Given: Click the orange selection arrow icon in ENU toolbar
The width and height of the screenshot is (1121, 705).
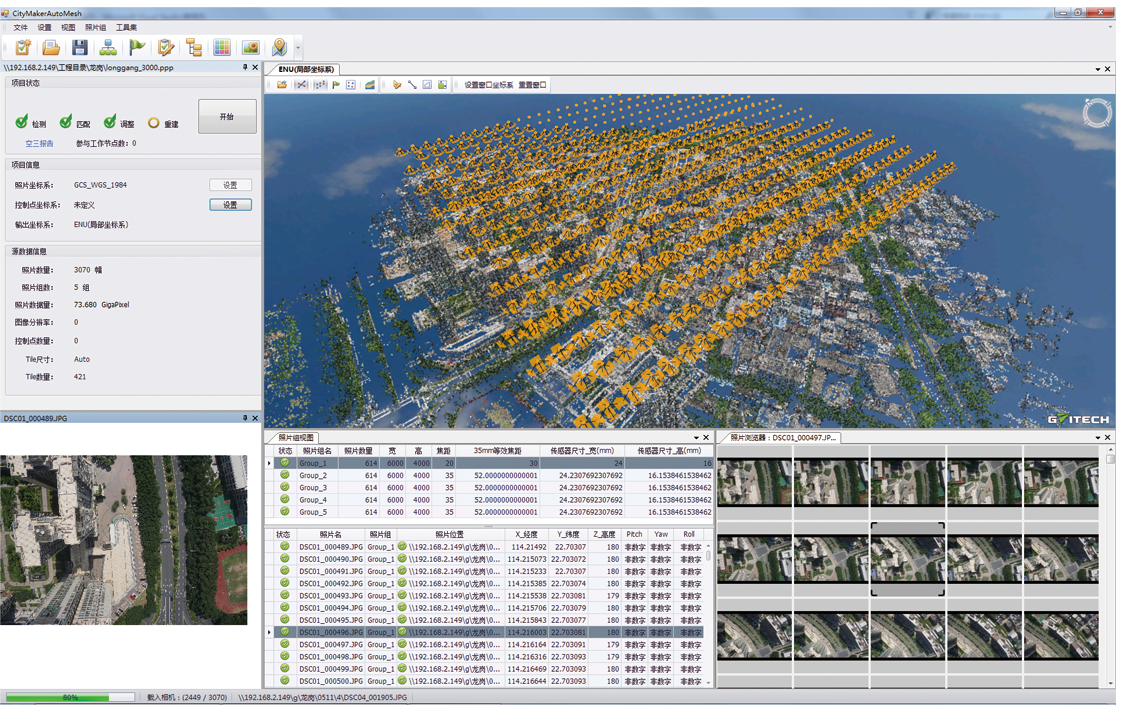Looking at the screenshot, I should [x=397, y=84].
